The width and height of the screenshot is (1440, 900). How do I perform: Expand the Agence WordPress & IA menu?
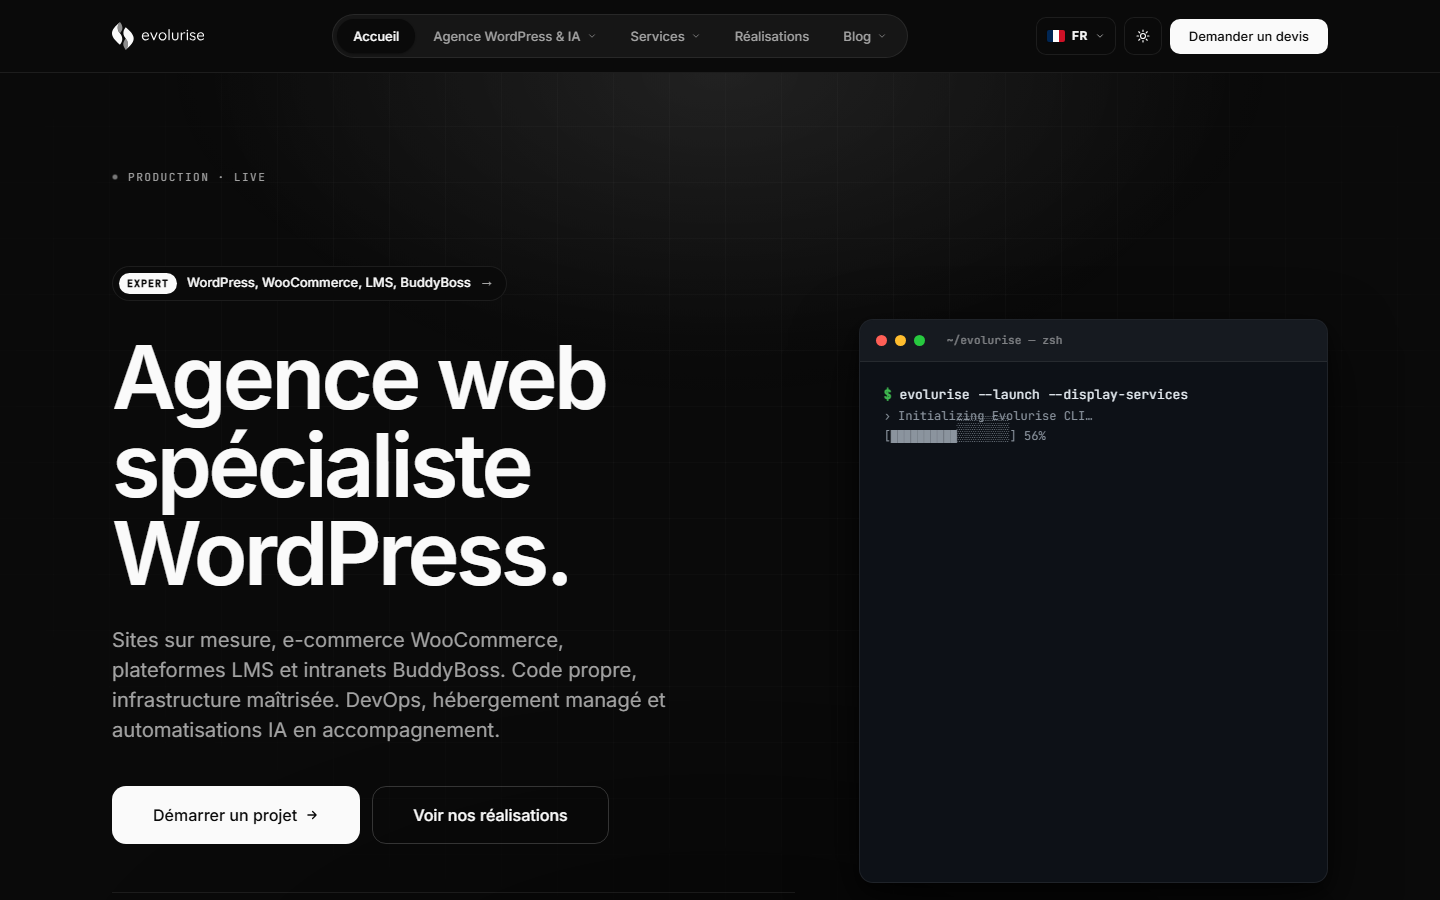tap(514, 36)
